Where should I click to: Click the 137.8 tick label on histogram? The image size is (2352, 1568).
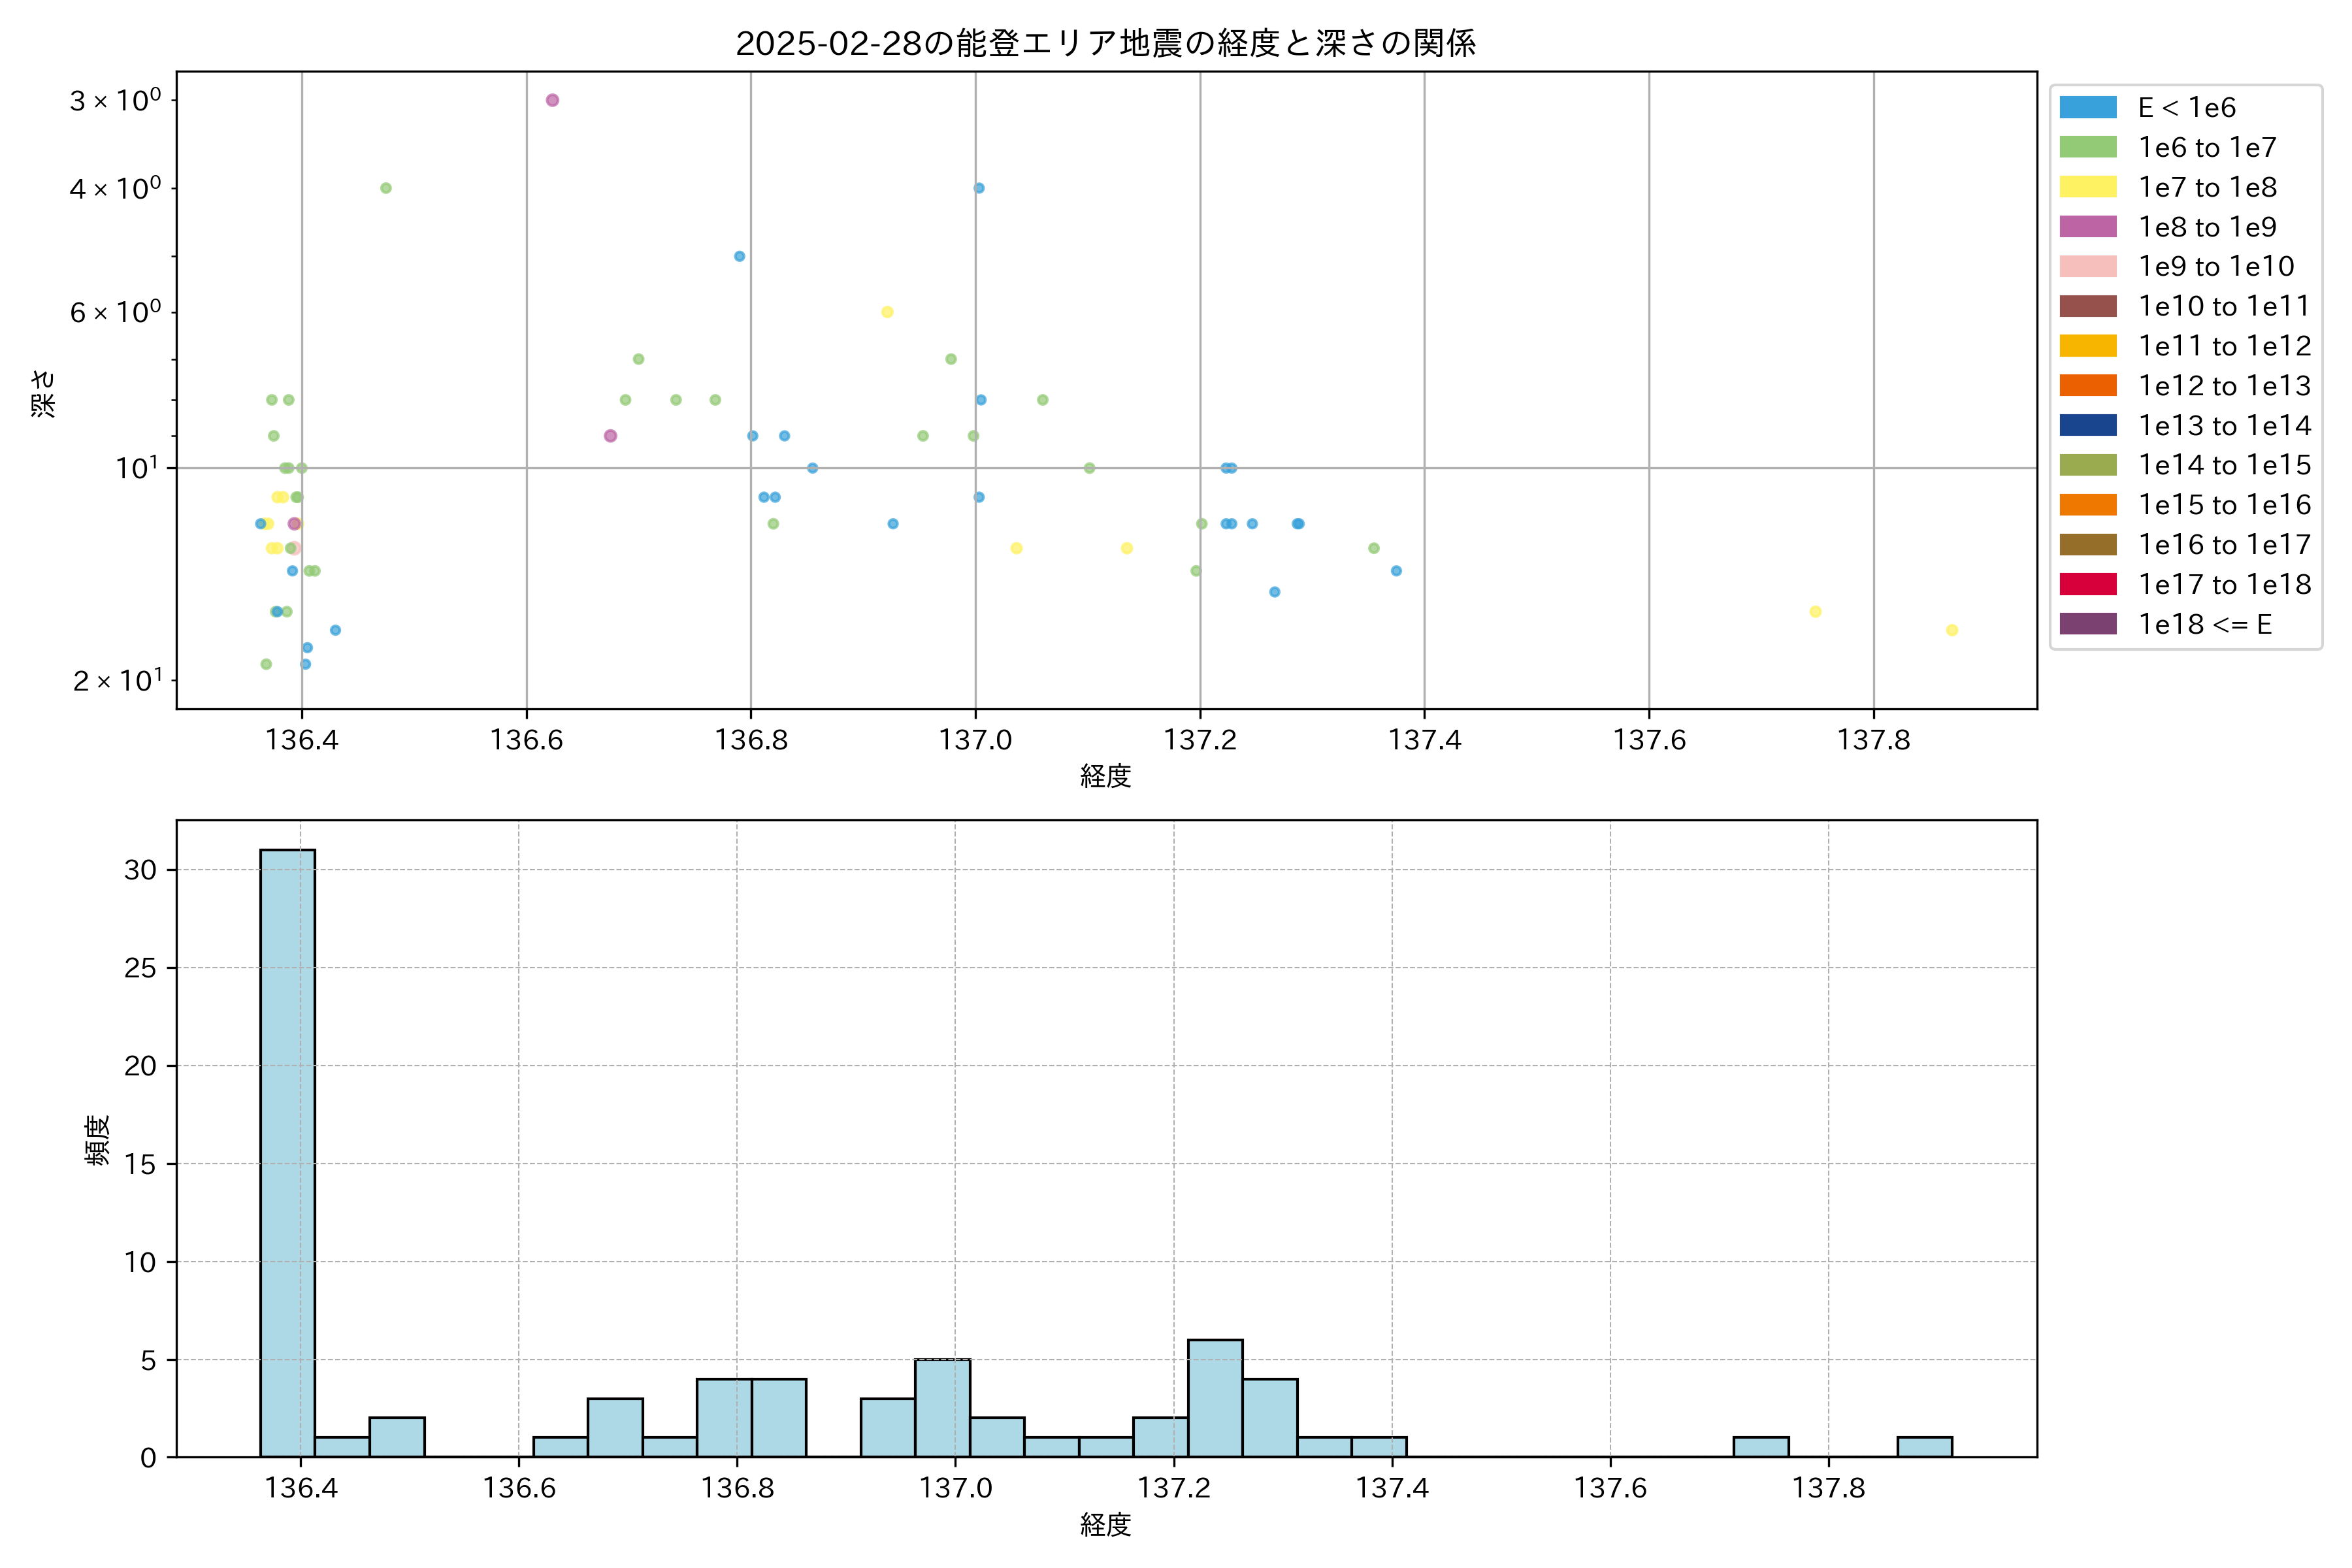(x=1828, y=1488)
